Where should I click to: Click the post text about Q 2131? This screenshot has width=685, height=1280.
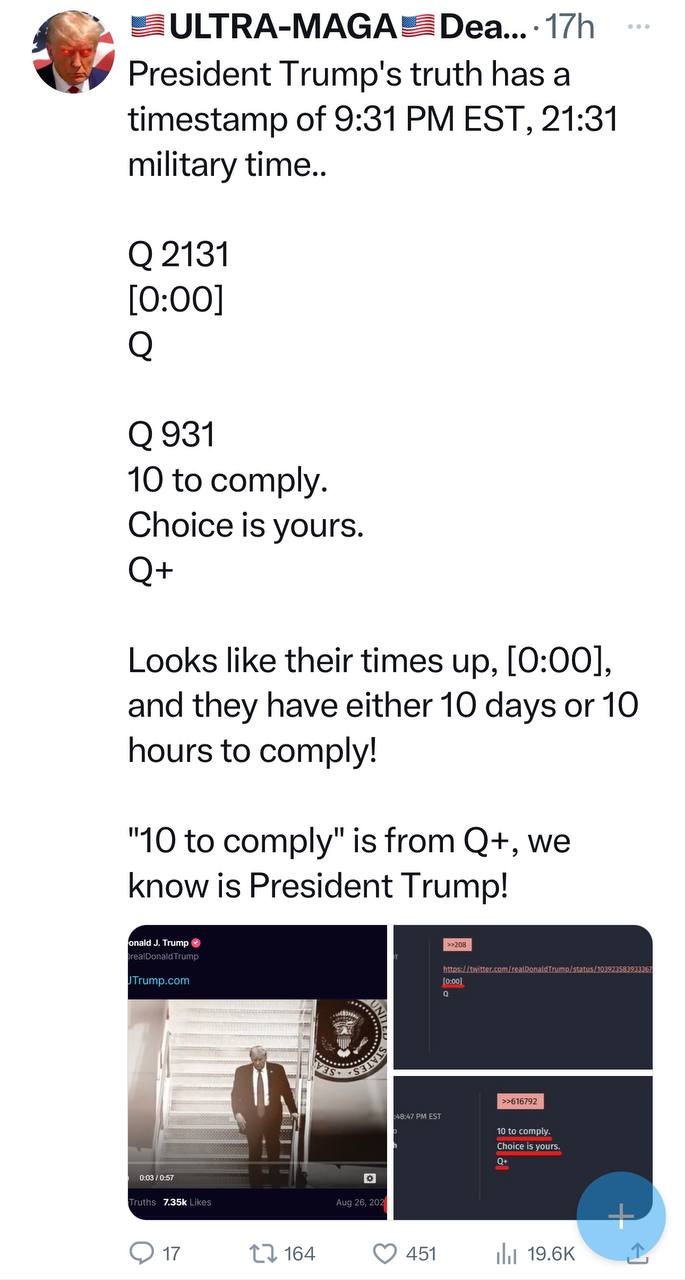click(x=180, y=255)
